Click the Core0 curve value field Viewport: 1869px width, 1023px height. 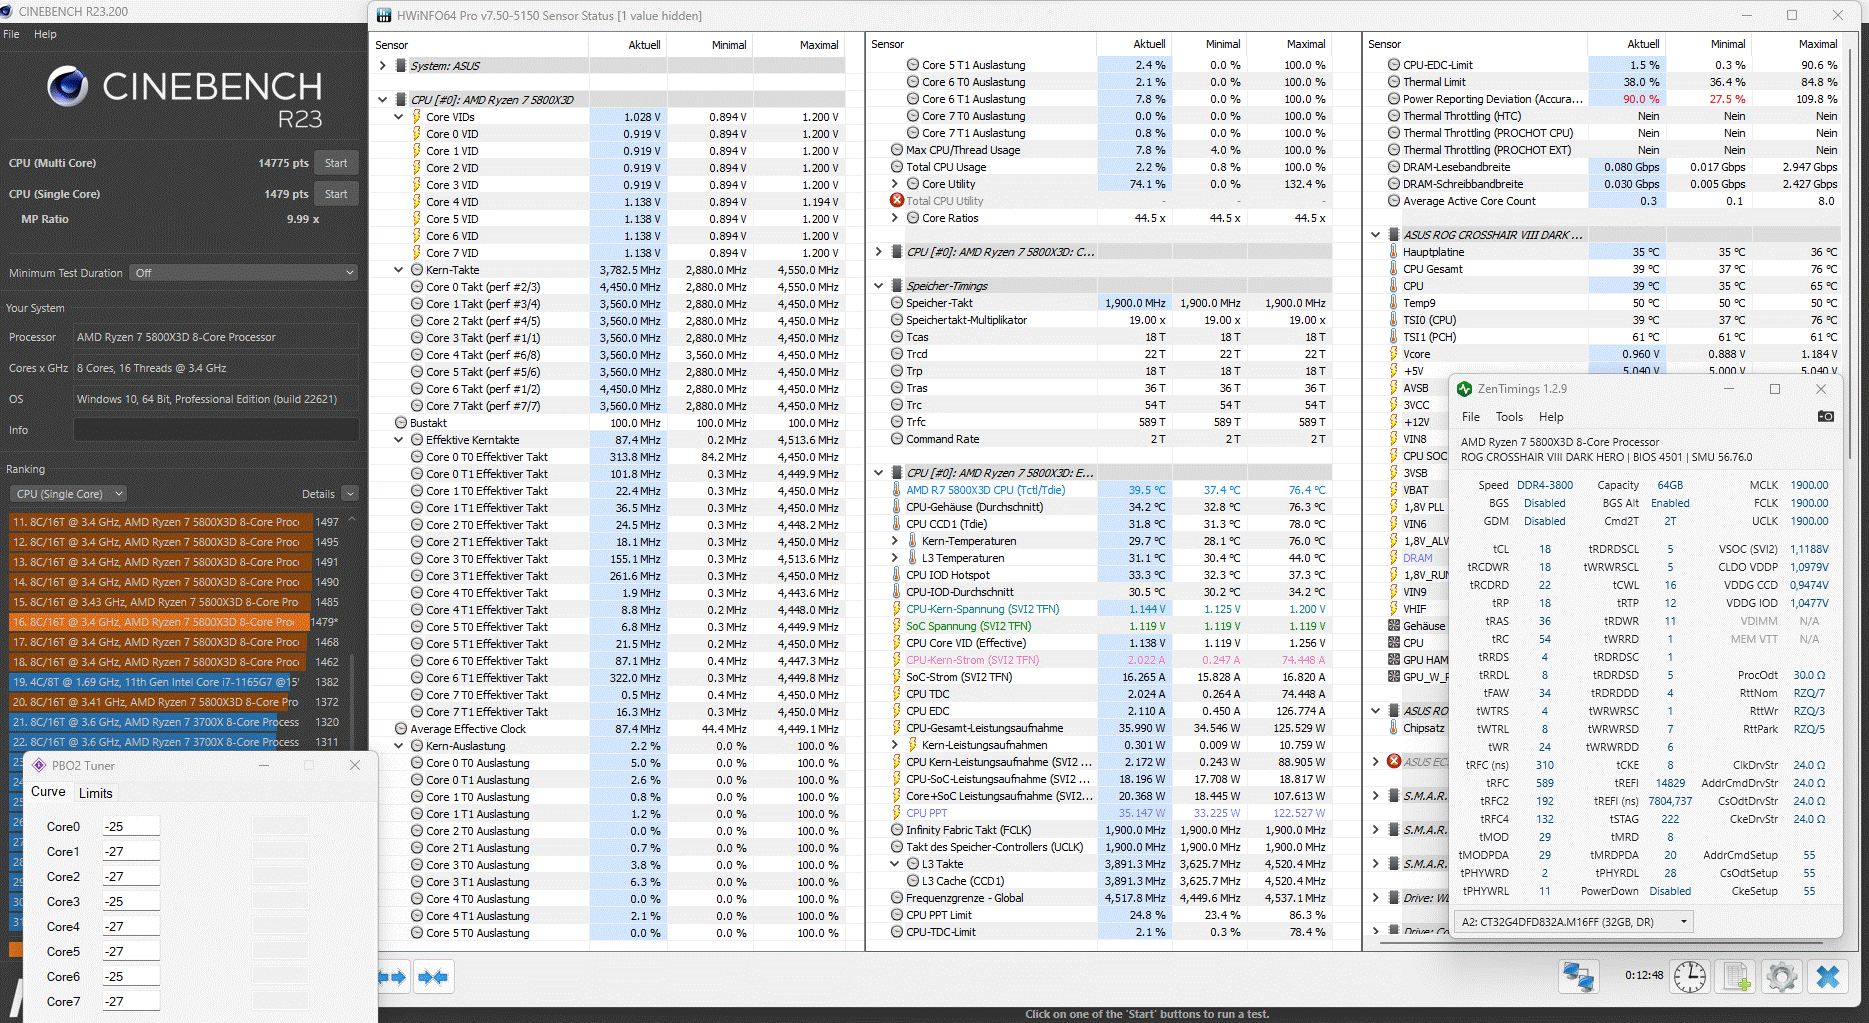click(x=131, y=827)
